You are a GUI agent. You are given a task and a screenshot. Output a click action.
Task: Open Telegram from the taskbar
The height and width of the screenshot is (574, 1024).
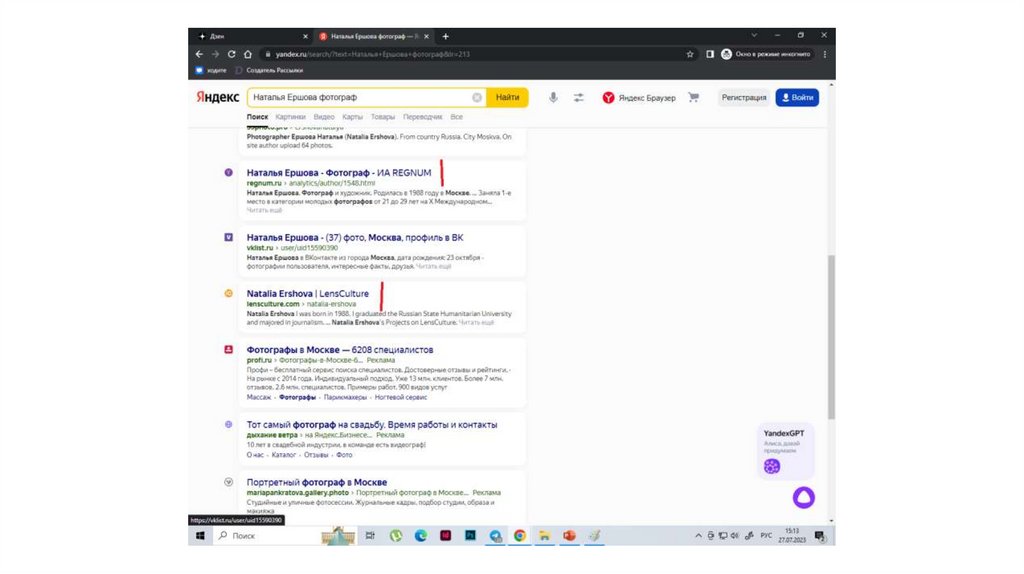pyautogui.click(x=495, y=535)
